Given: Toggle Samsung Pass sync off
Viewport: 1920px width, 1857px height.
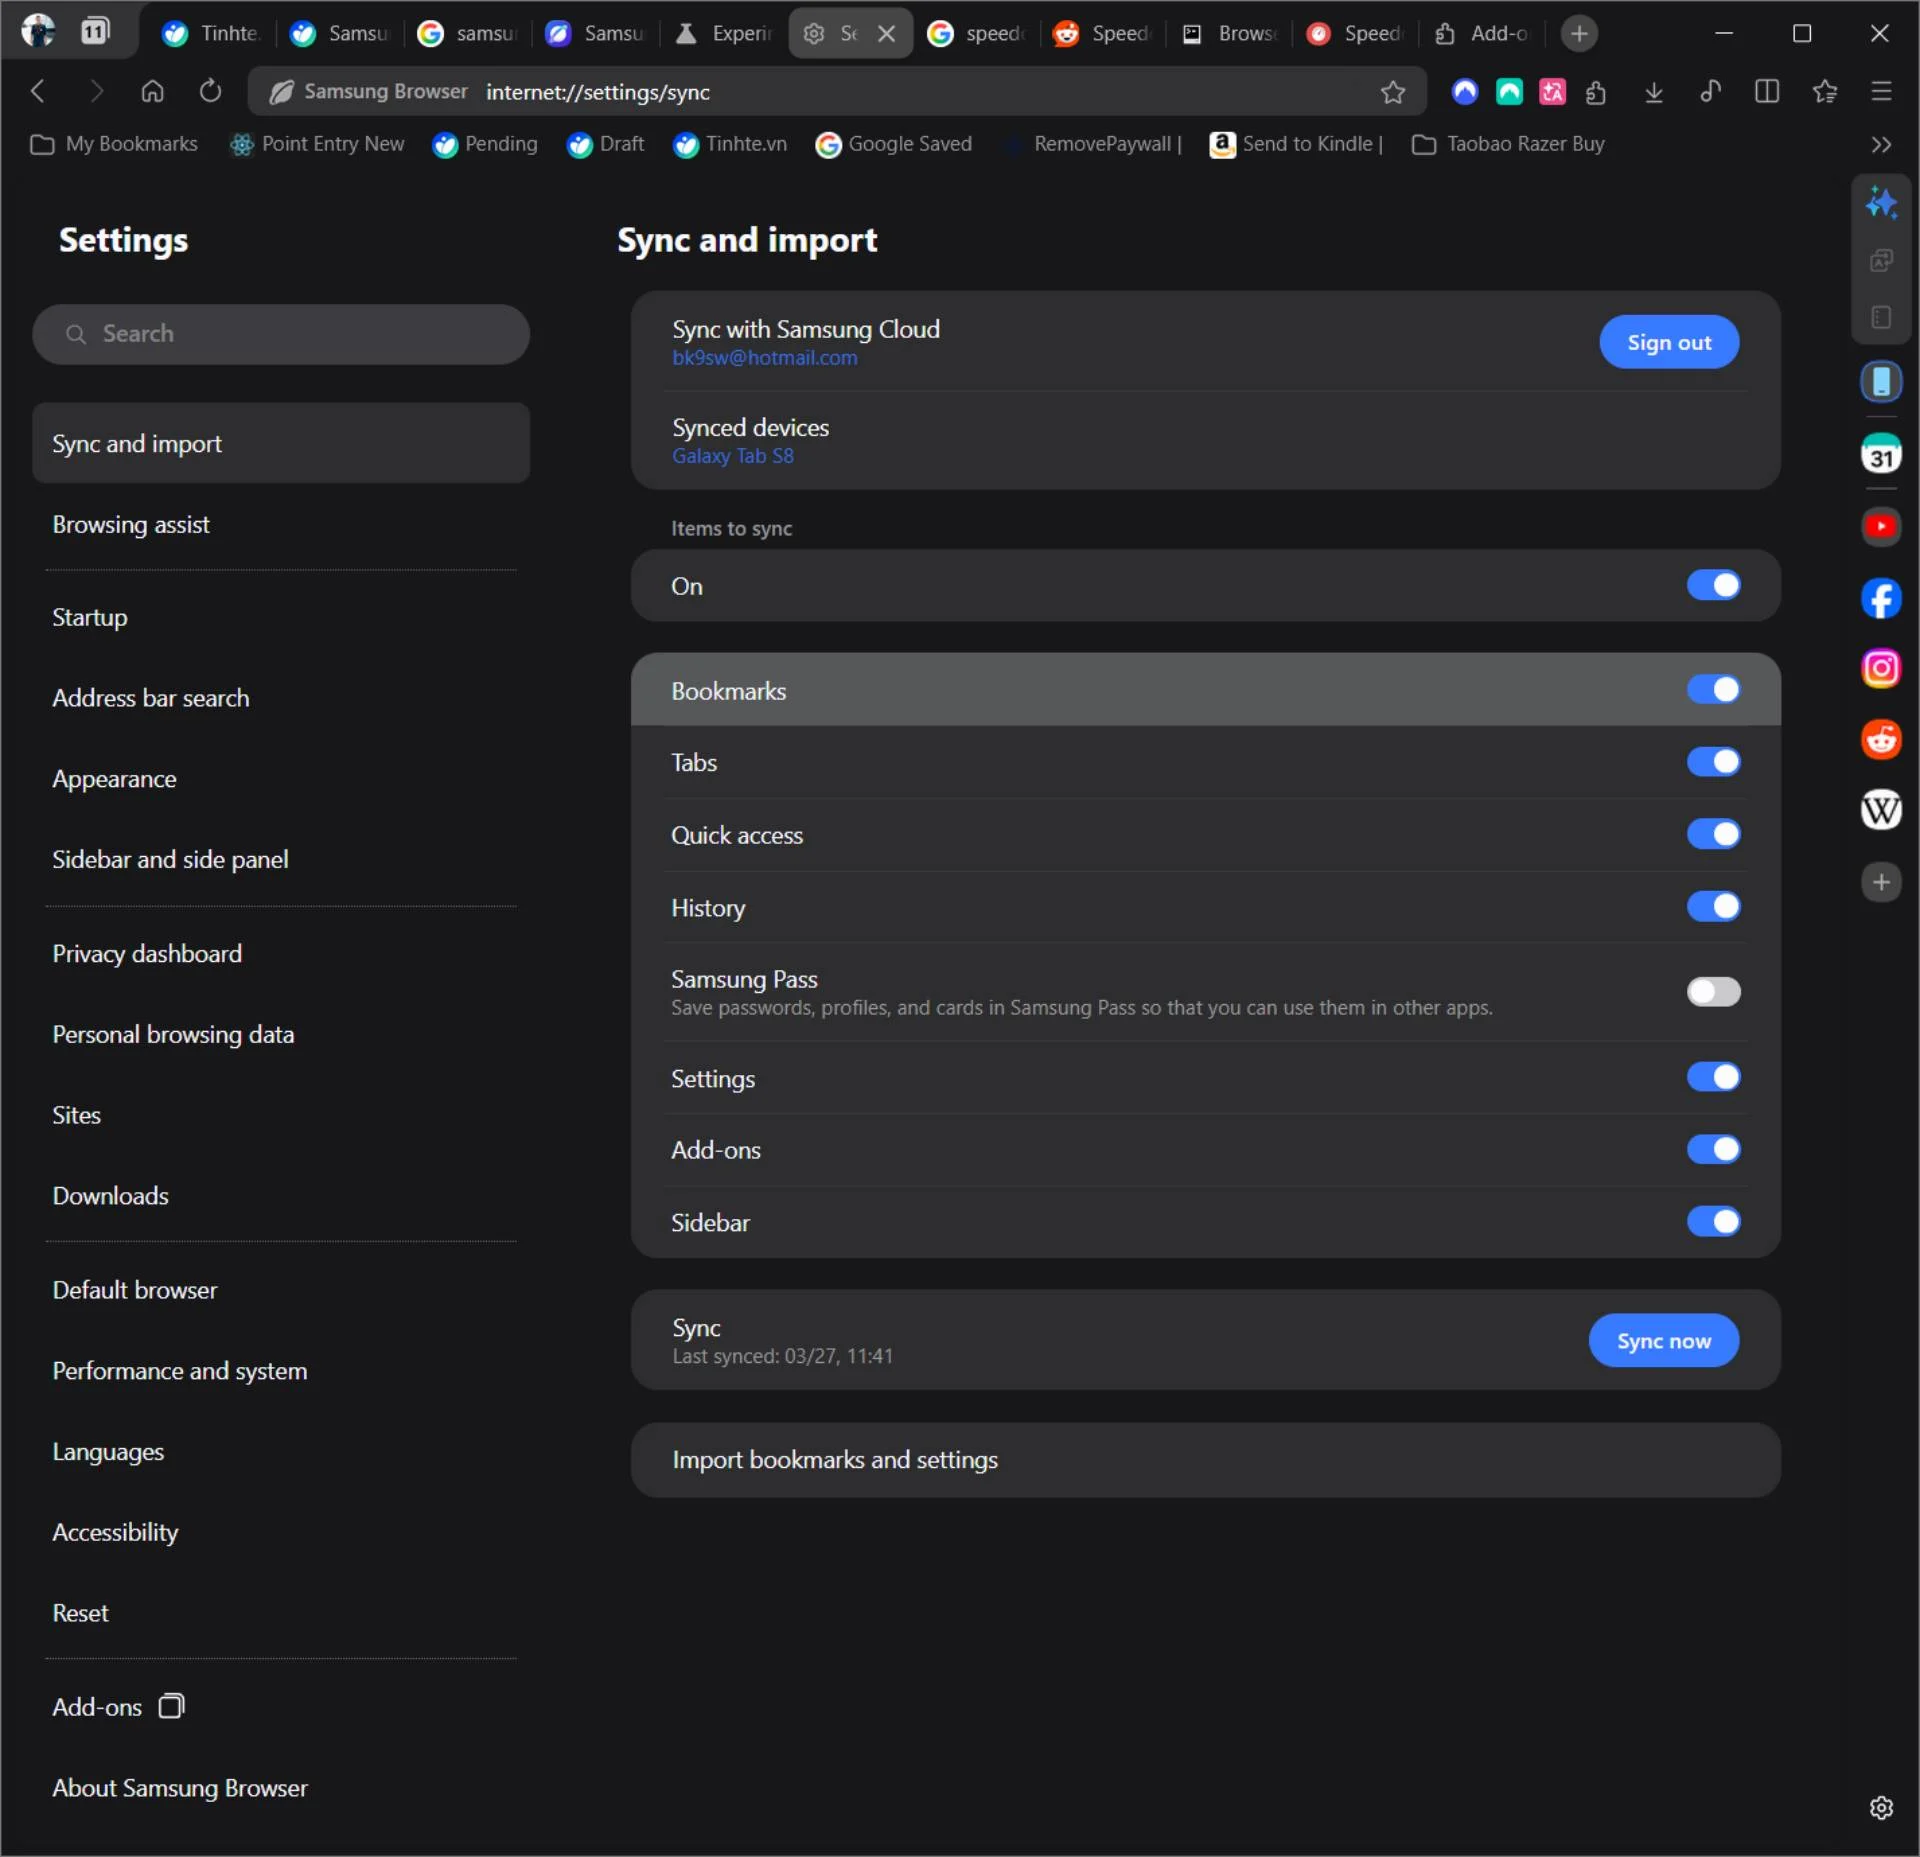Looking at the screenshot, I should coord(1712,991).
